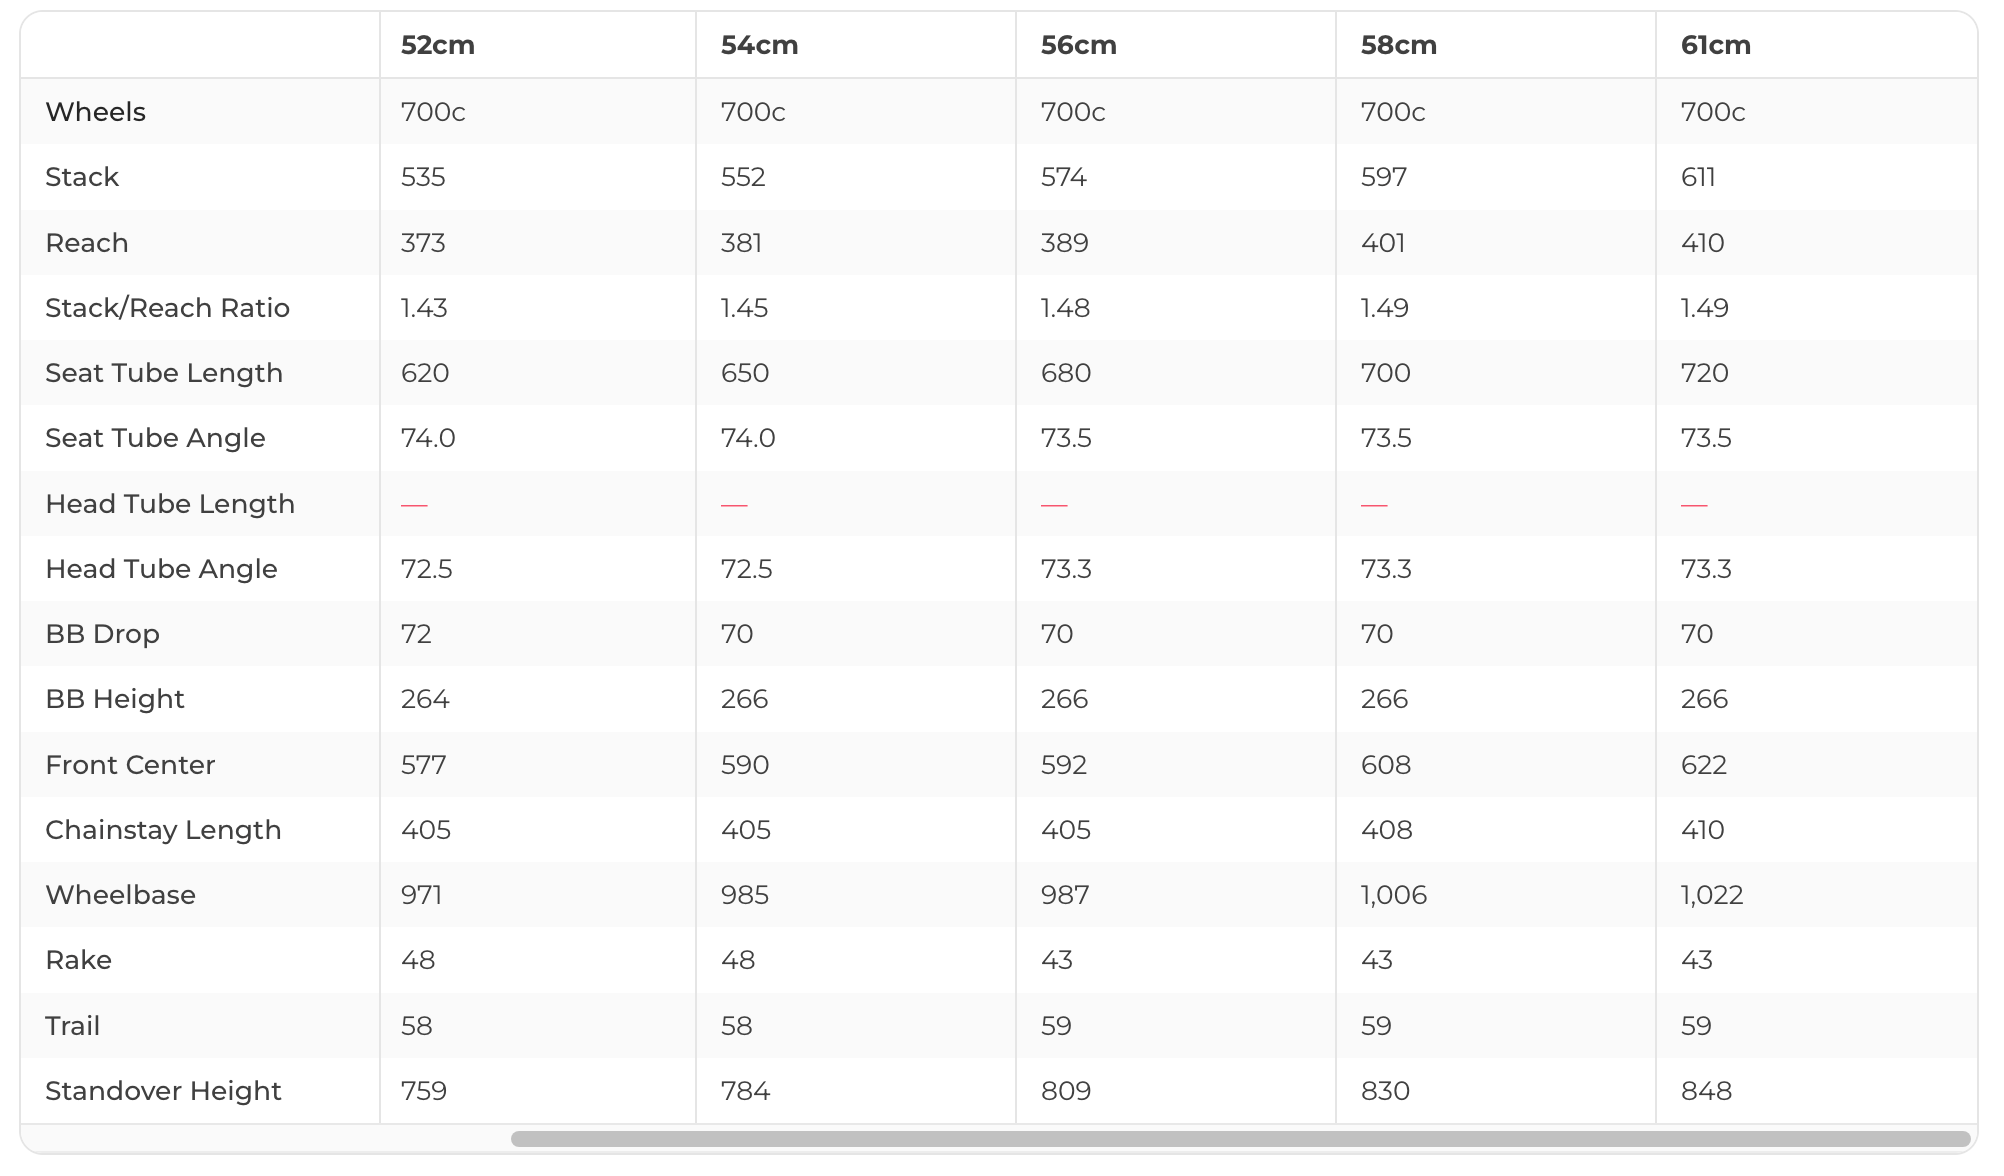The height and width of the screenshot is (1176, 2004).
Task: Click the Standover Height row label
Action: [x=163, y=1091]
